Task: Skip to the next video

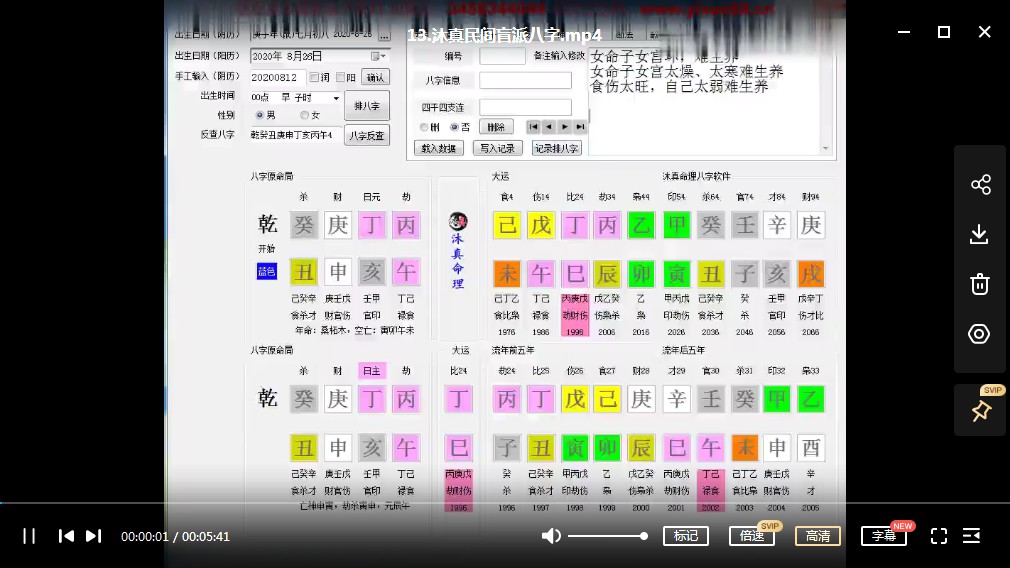Action: point(93,536)
